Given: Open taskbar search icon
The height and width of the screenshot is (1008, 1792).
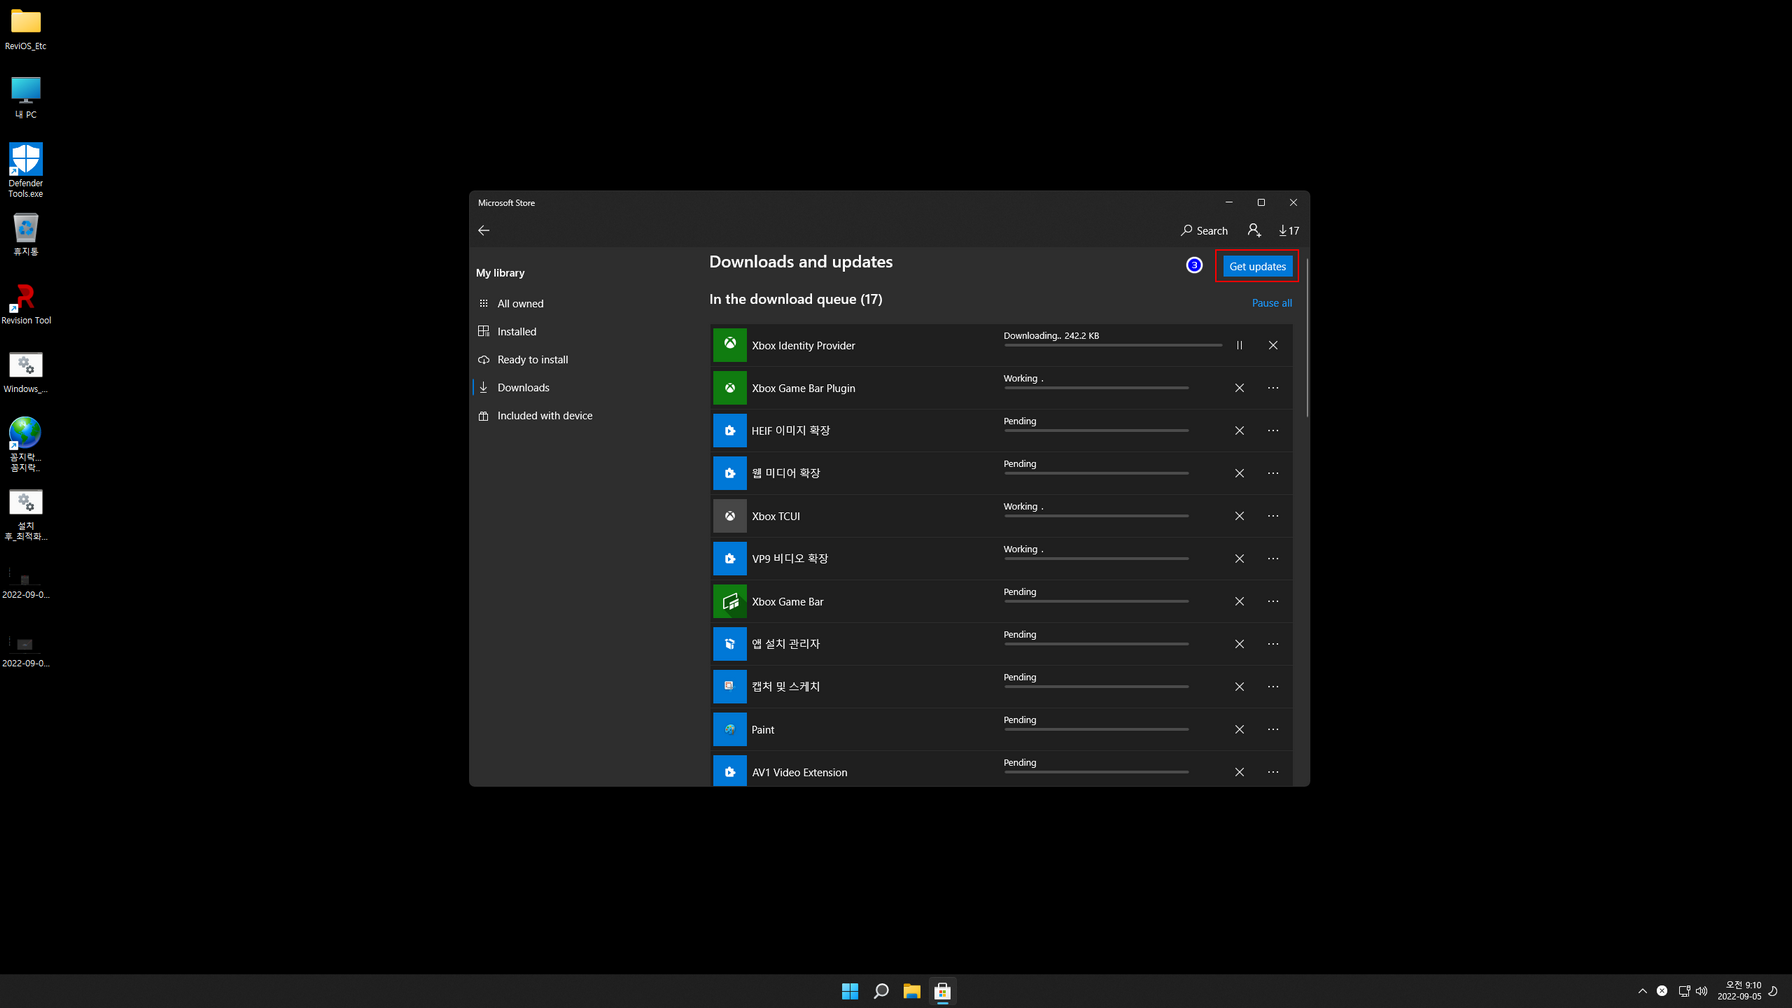Looking at the screenshot, I should [x=881, y=991].
